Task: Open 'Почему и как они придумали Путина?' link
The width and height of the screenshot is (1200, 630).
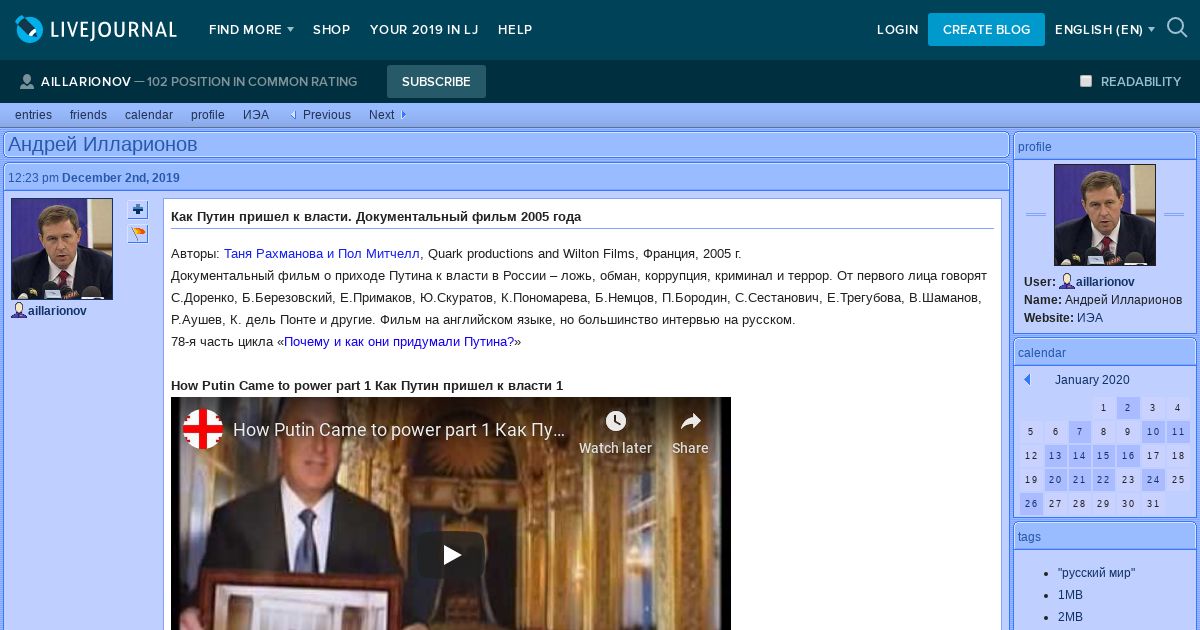Action: tap(399, 342)
